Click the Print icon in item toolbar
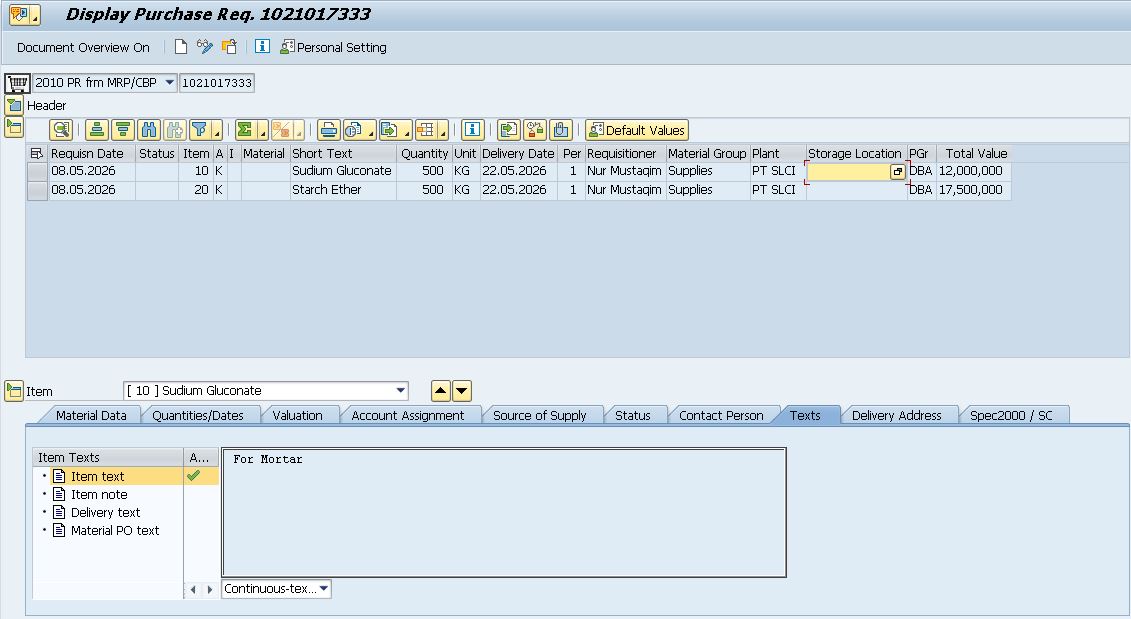 point(328,130)
